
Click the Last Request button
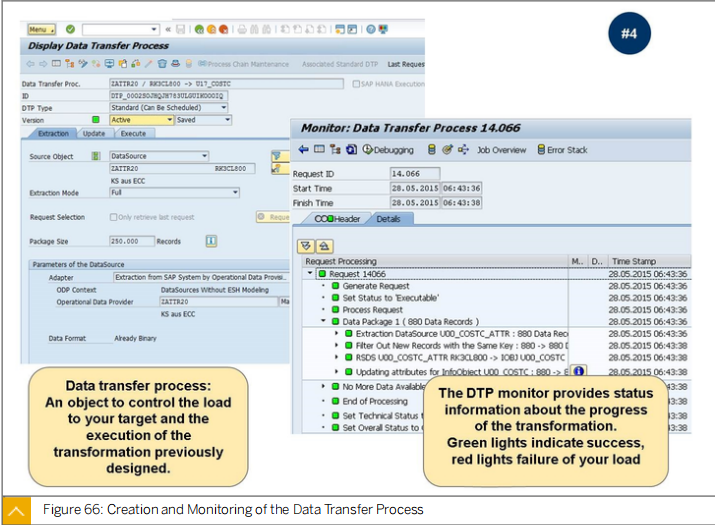406,64
